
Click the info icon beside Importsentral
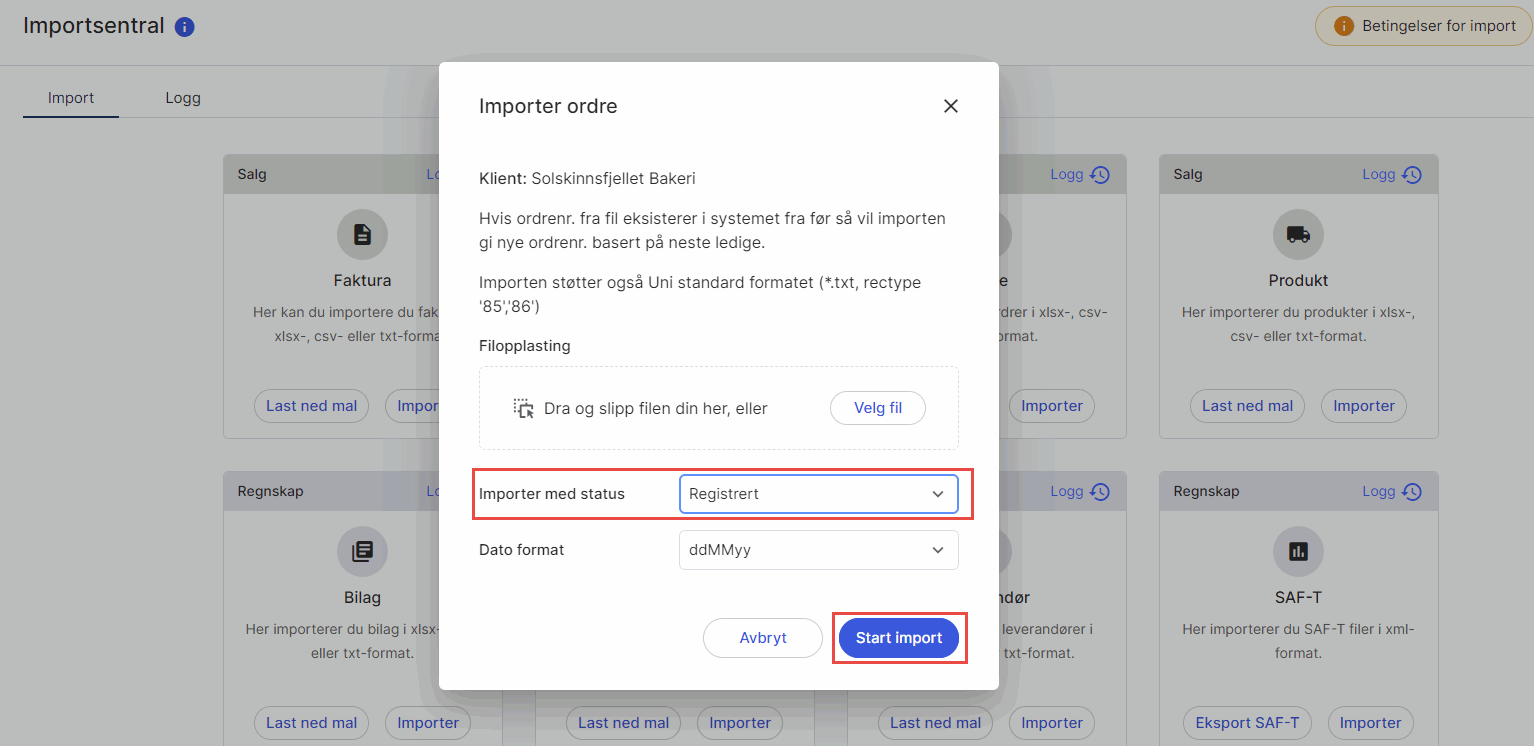(184, 27)
